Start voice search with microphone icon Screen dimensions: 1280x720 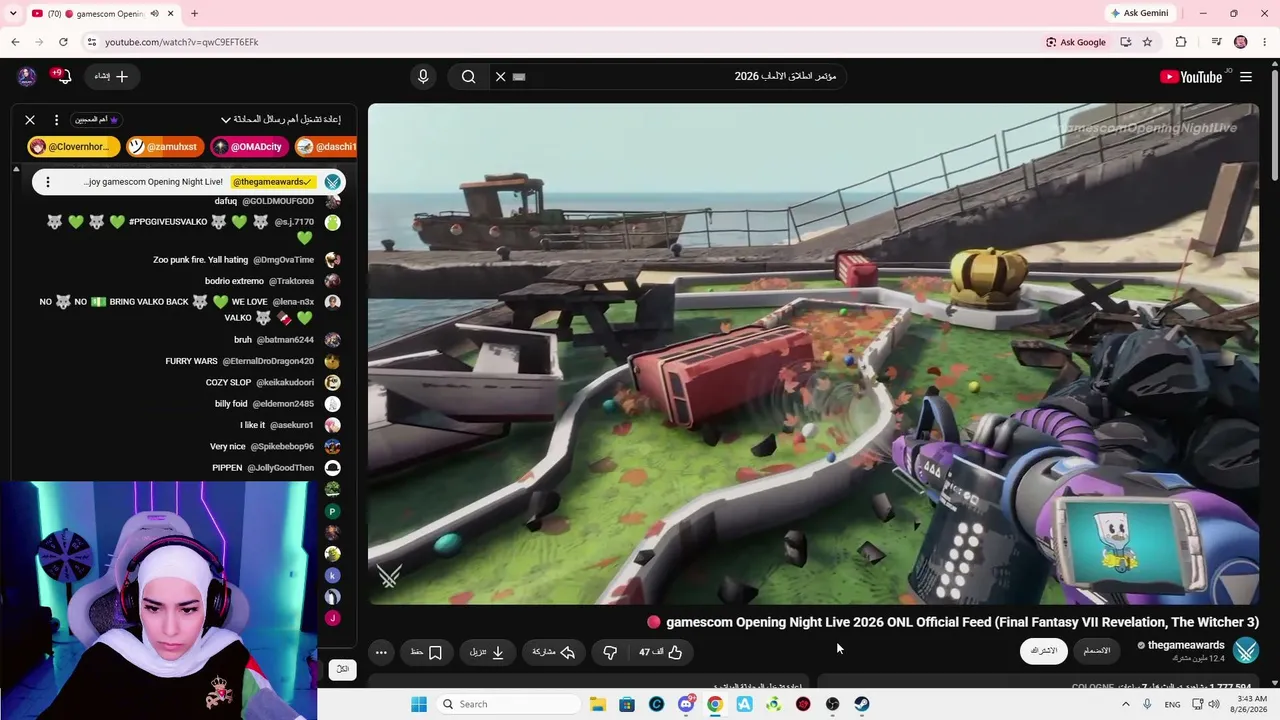tap(423, 77)
